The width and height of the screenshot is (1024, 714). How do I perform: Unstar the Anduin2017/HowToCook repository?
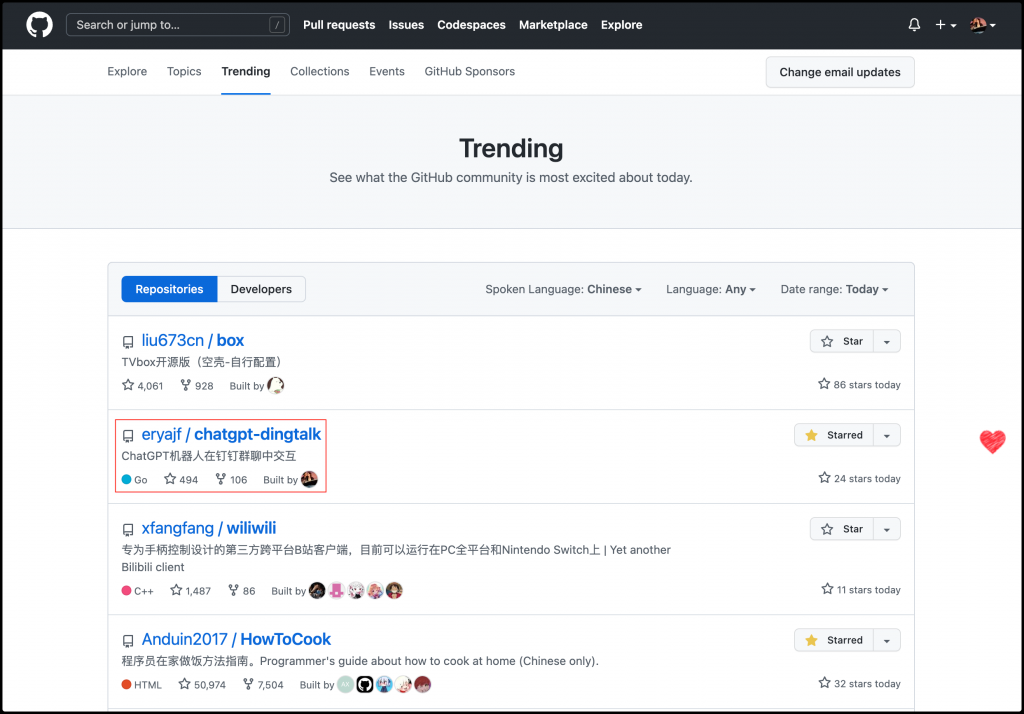tap(834, 640)
